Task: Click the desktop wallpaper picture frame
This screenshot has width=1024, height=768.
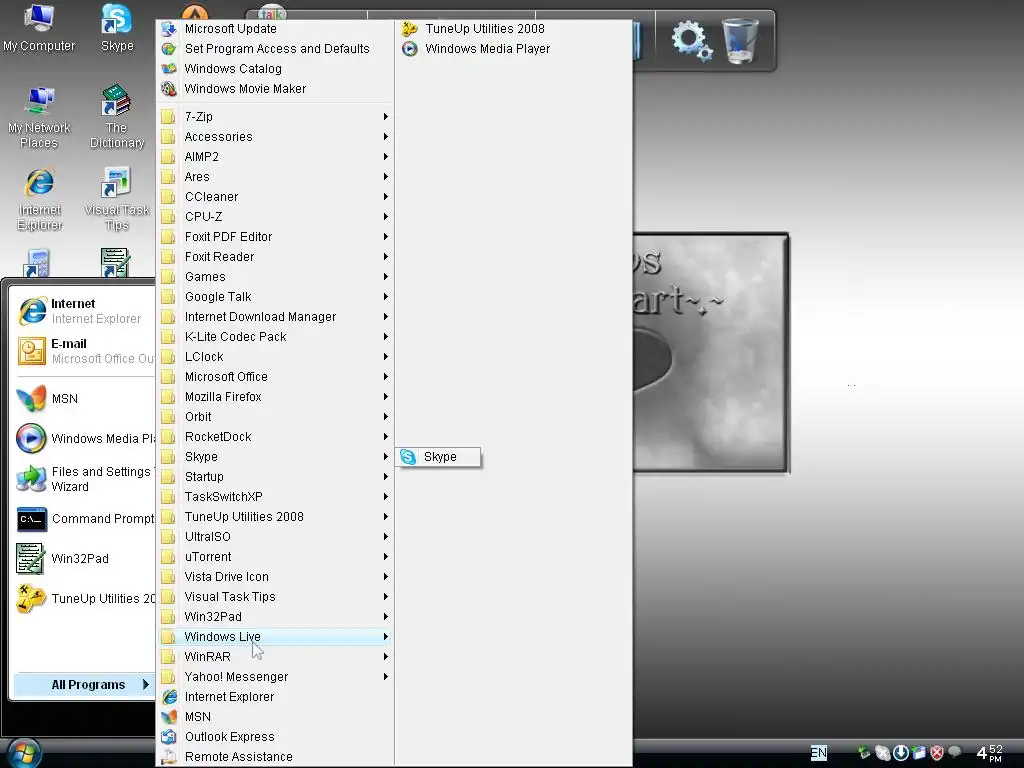Action: [711, 353]
